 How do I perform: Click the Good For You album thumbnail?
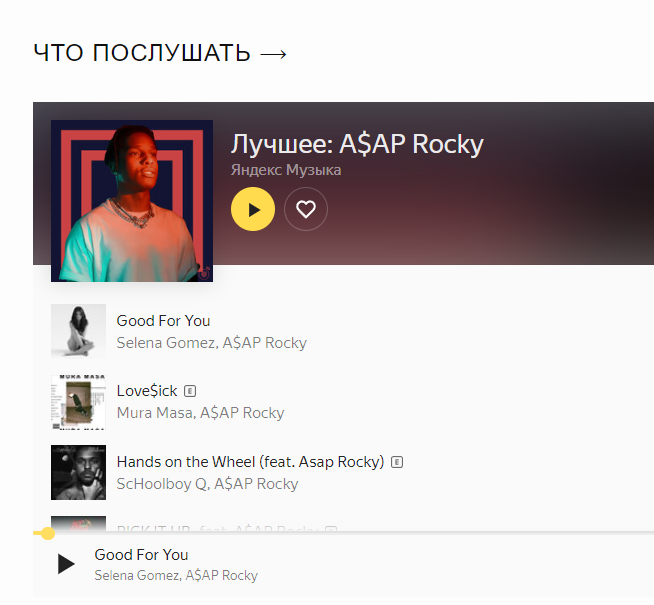tap(78, 331)
